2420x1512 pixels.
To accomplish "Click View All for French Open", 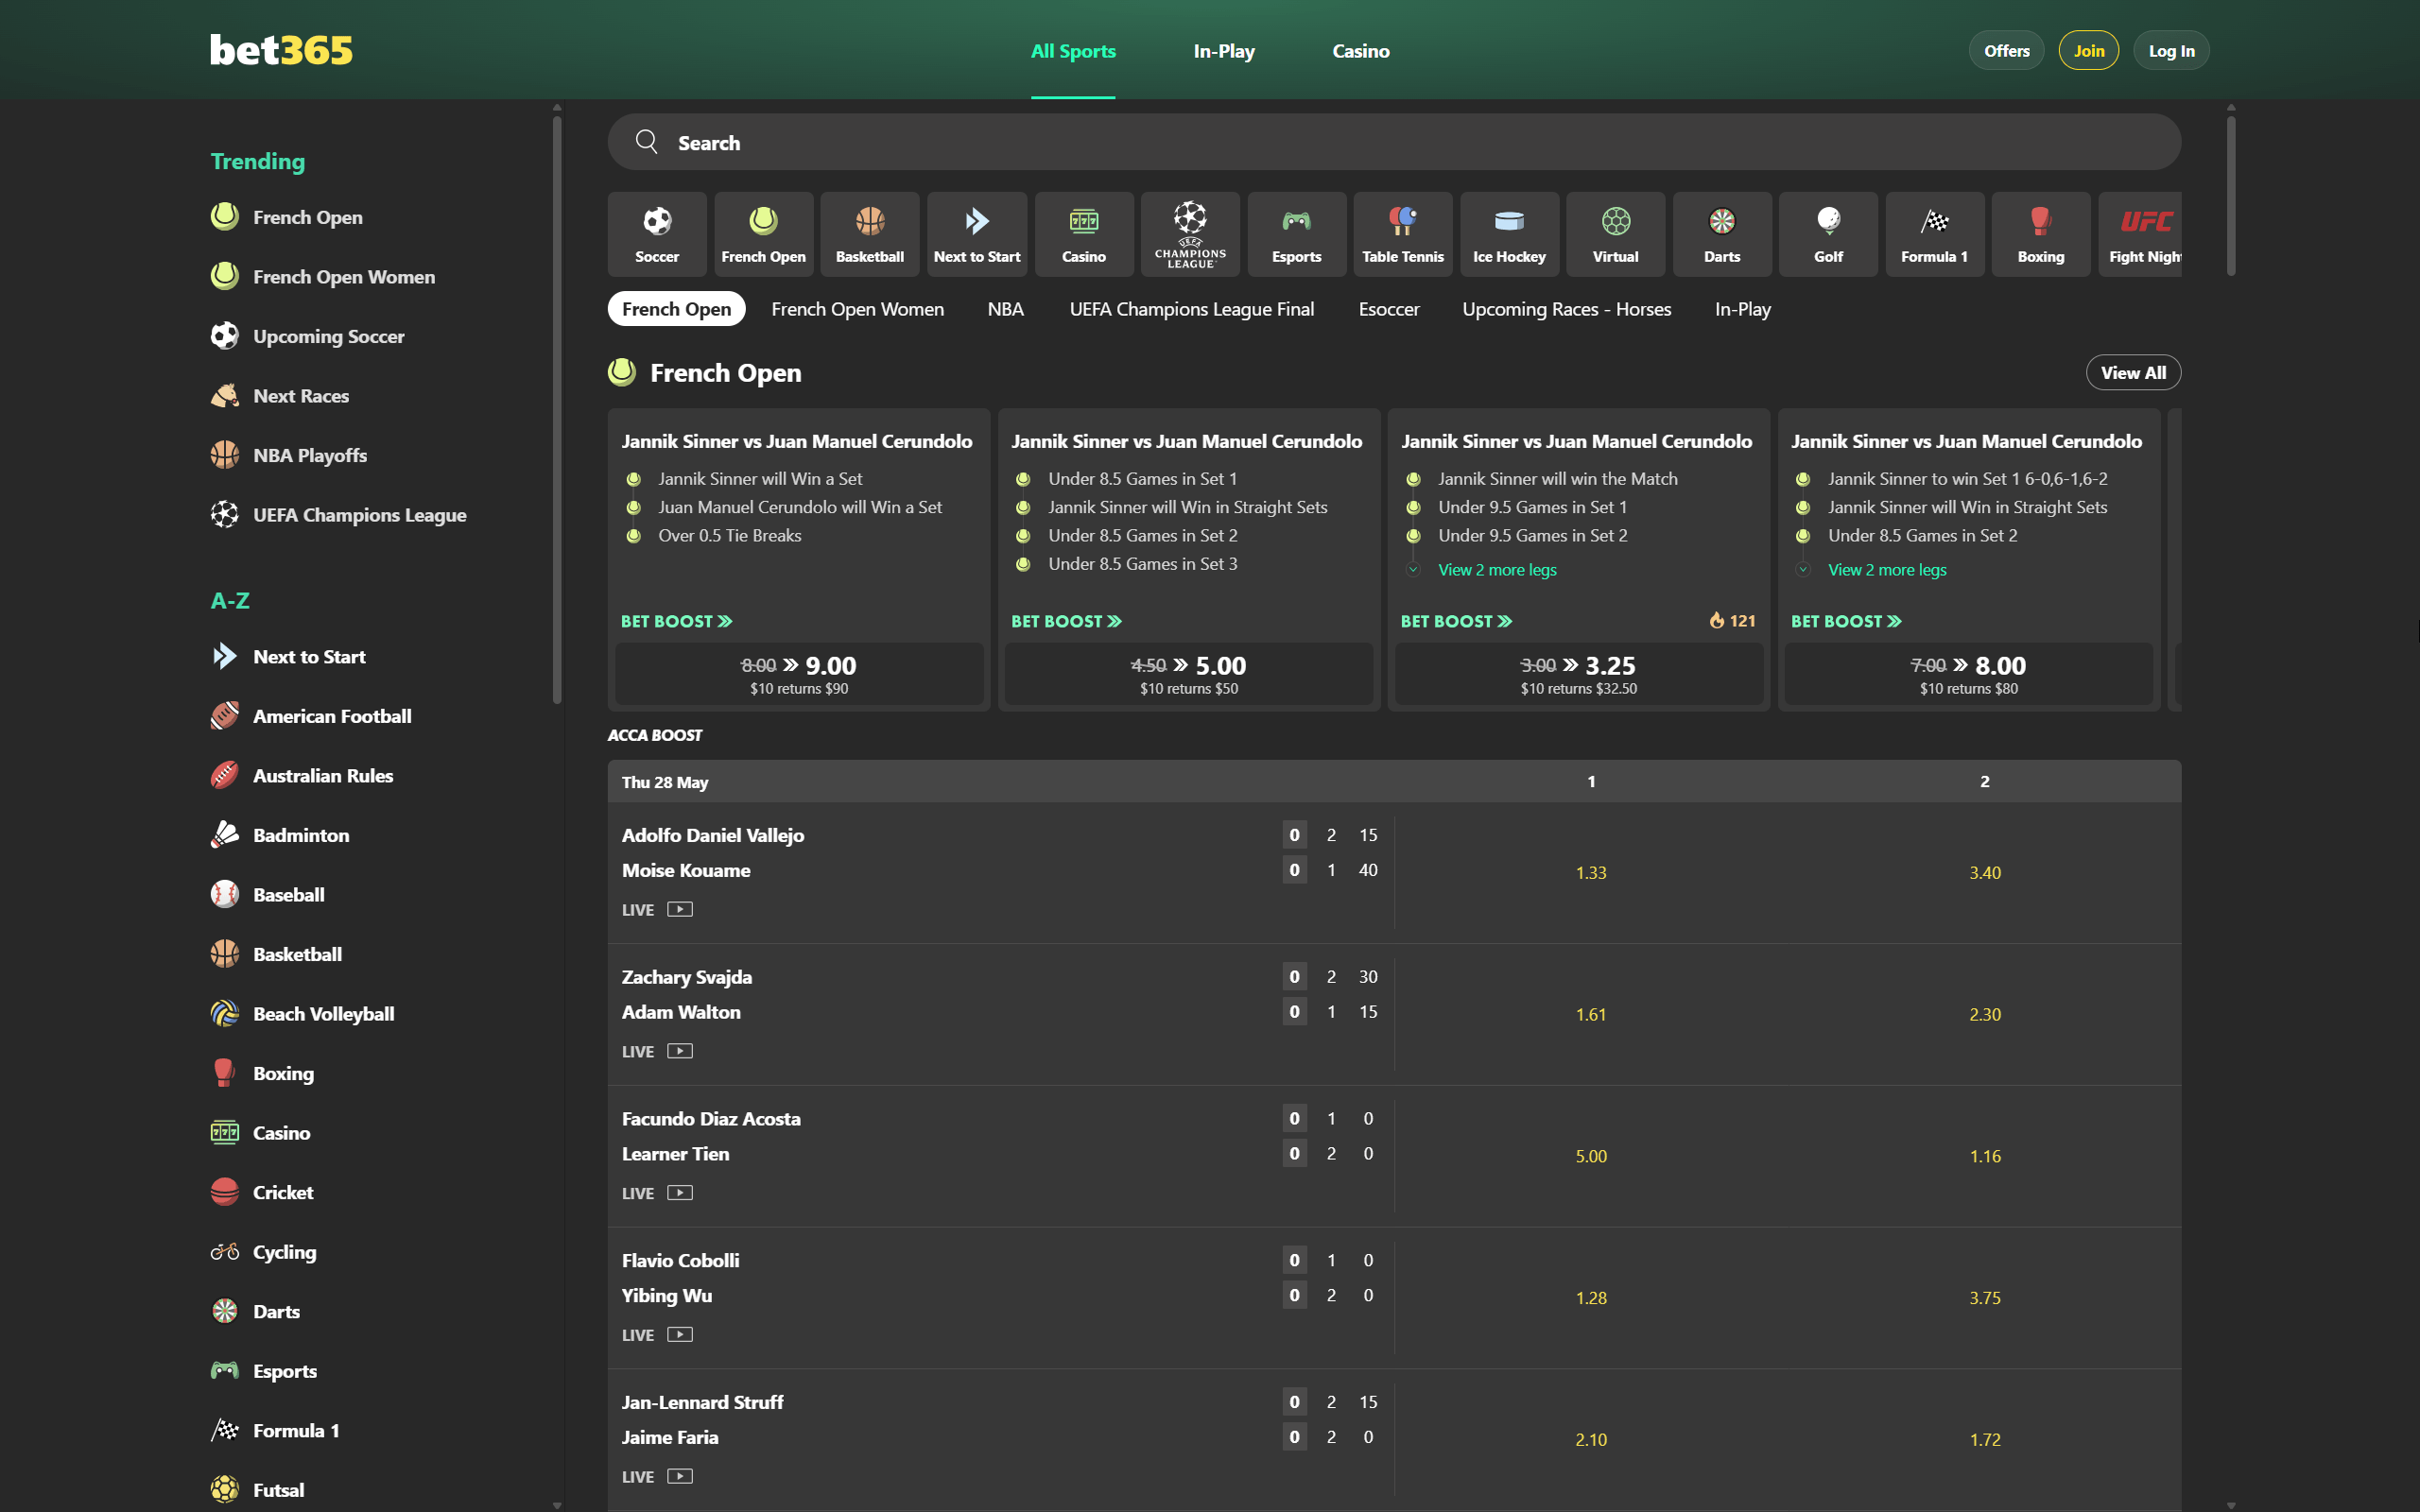I will click(2133, 373).
